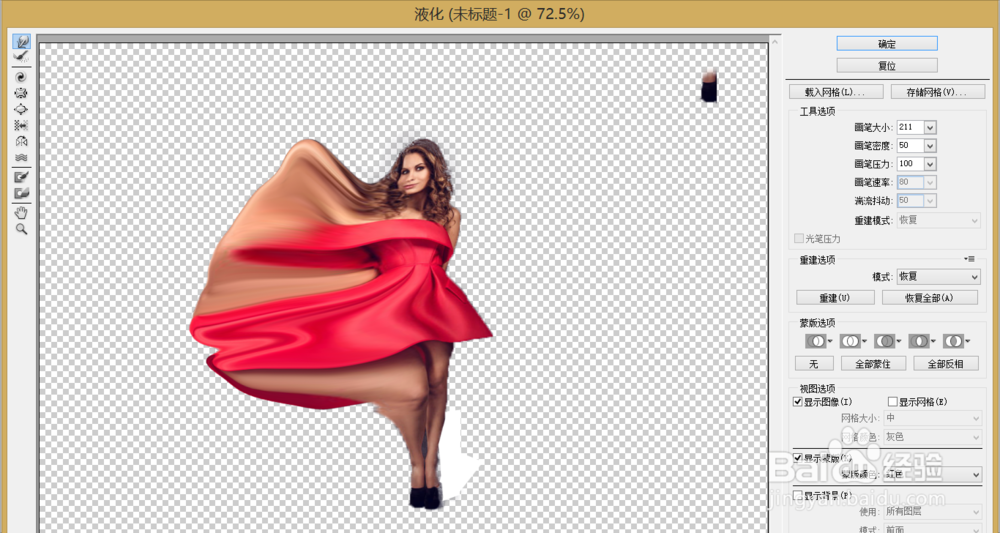Screen dimensions: 1000x533
Task: Open the 重建选项 panel flyout menu icon
Action: pyautogui.click(x=971, y=259)
